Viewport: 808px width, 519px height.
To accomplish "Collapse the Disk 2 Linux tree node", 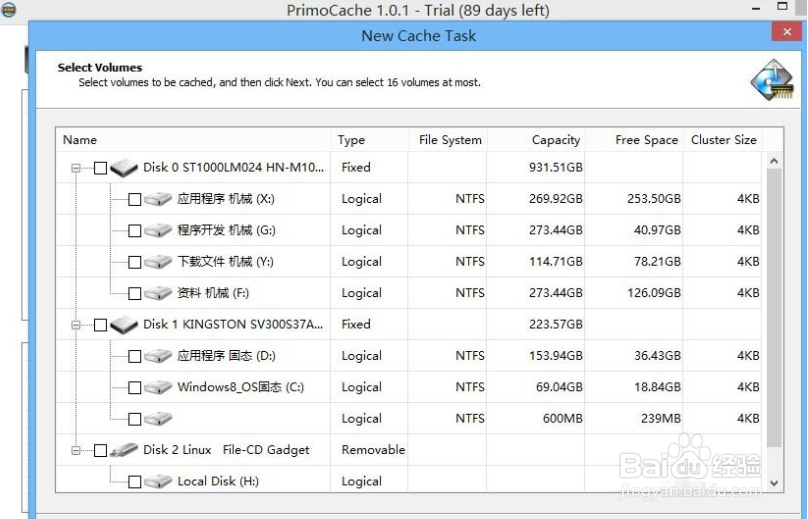I will [76, 451].
